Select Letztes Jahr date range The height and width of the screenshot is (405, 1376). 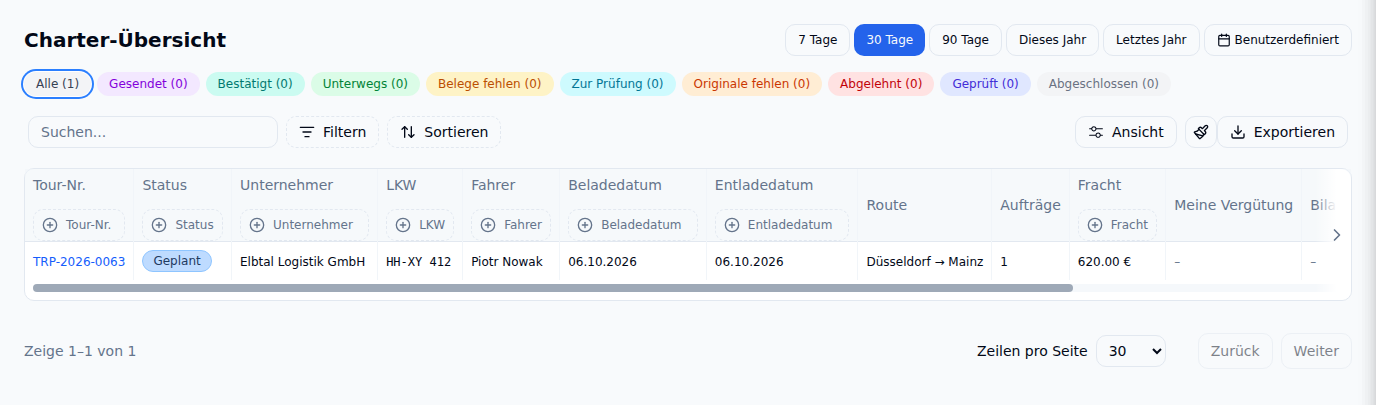(1151, 40)
